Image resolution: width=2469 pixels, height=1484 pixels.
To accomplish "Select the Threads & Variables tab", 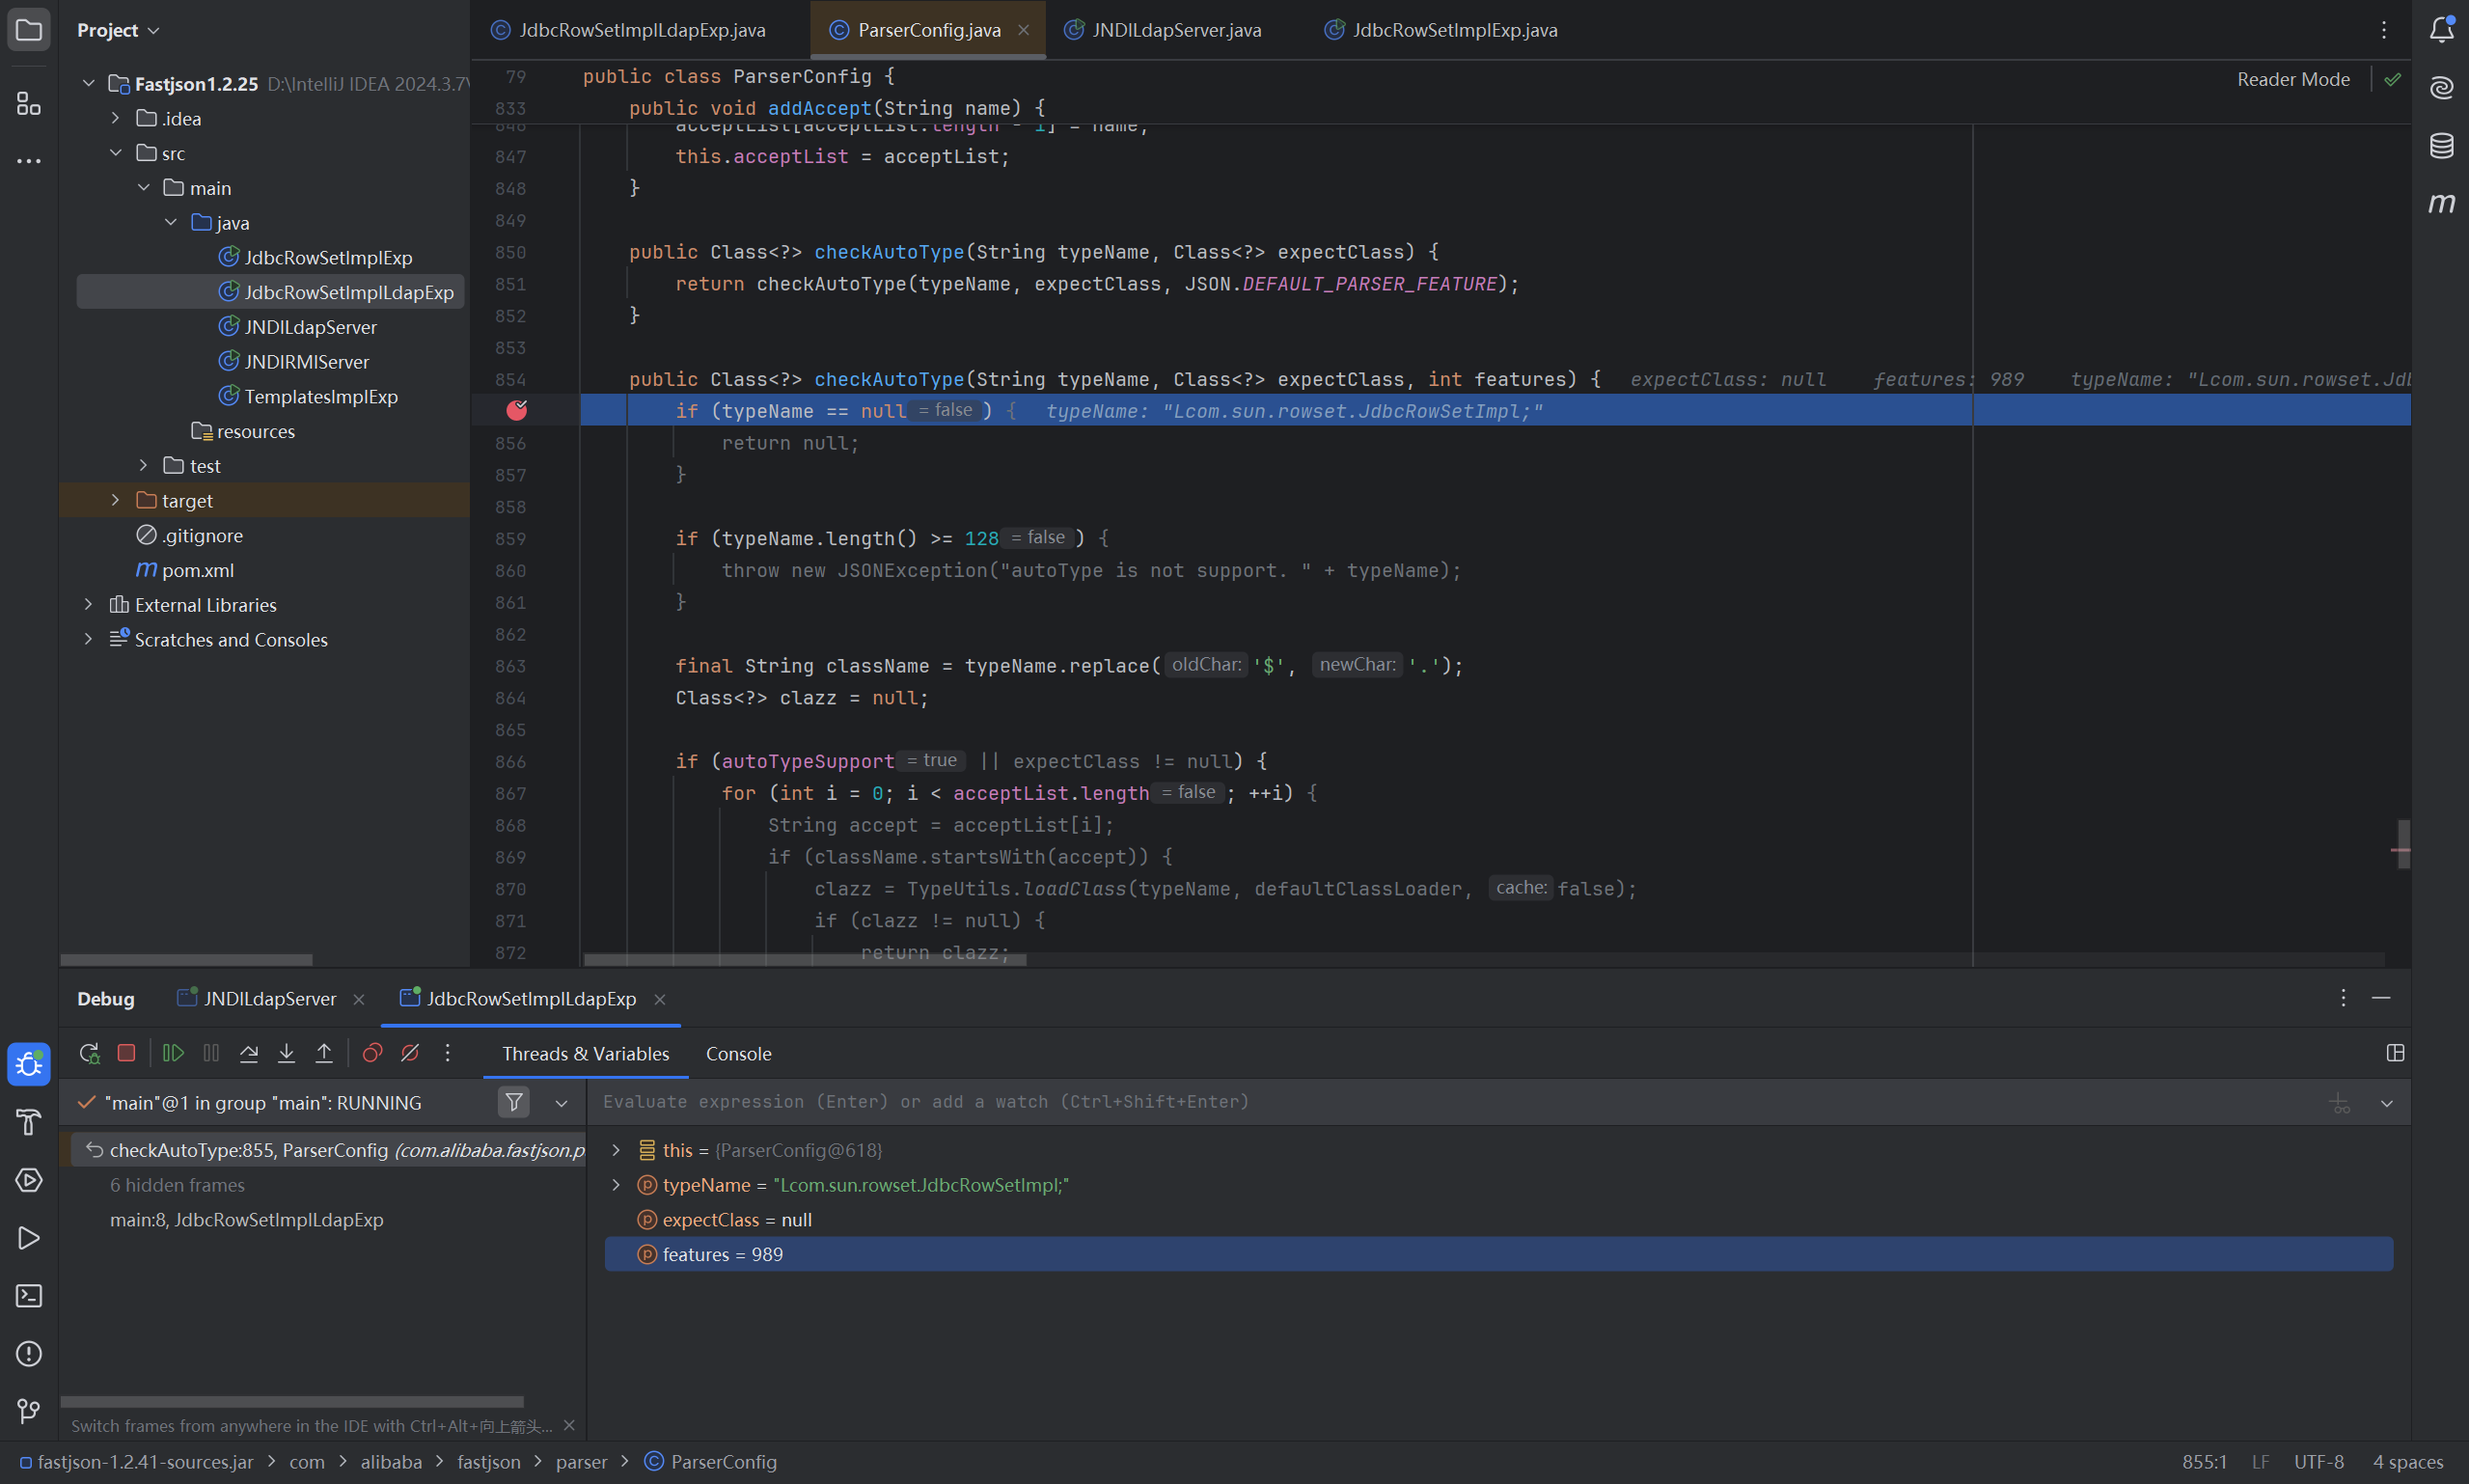I will (585, 1053).
